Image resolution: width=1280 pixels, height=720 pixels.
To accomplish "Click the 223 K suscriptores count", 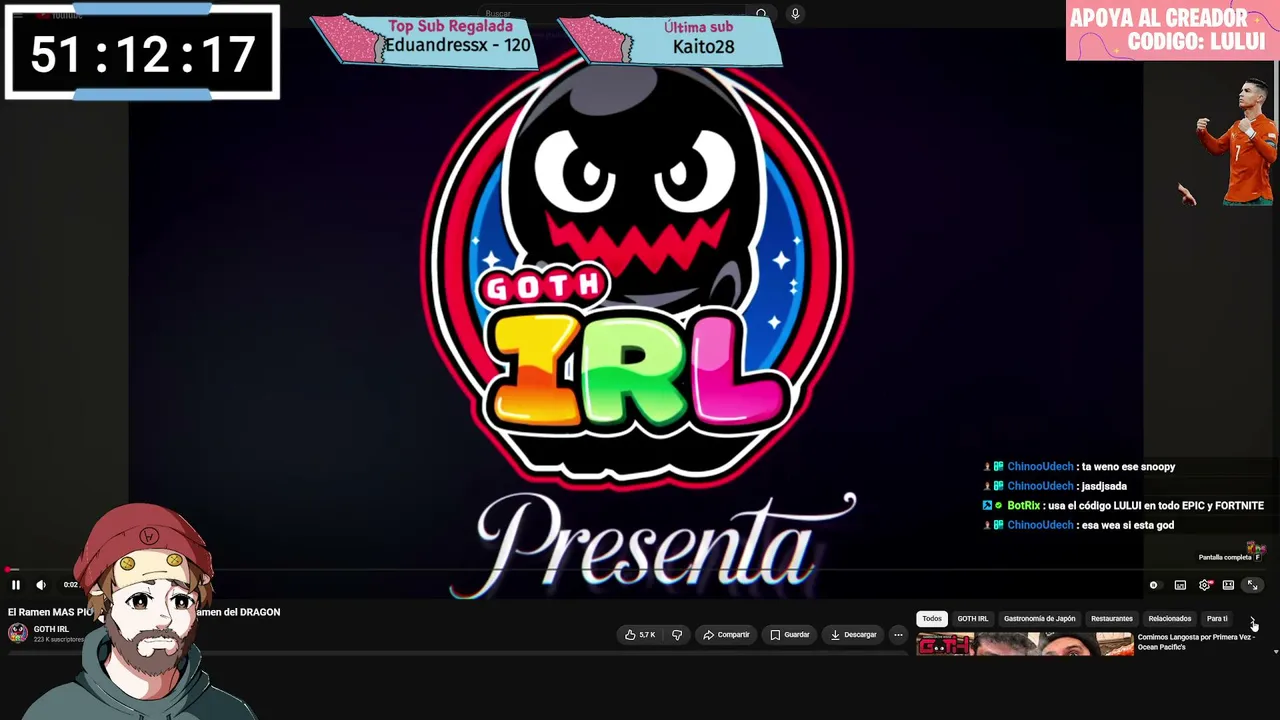I will [x=59, y=639].
